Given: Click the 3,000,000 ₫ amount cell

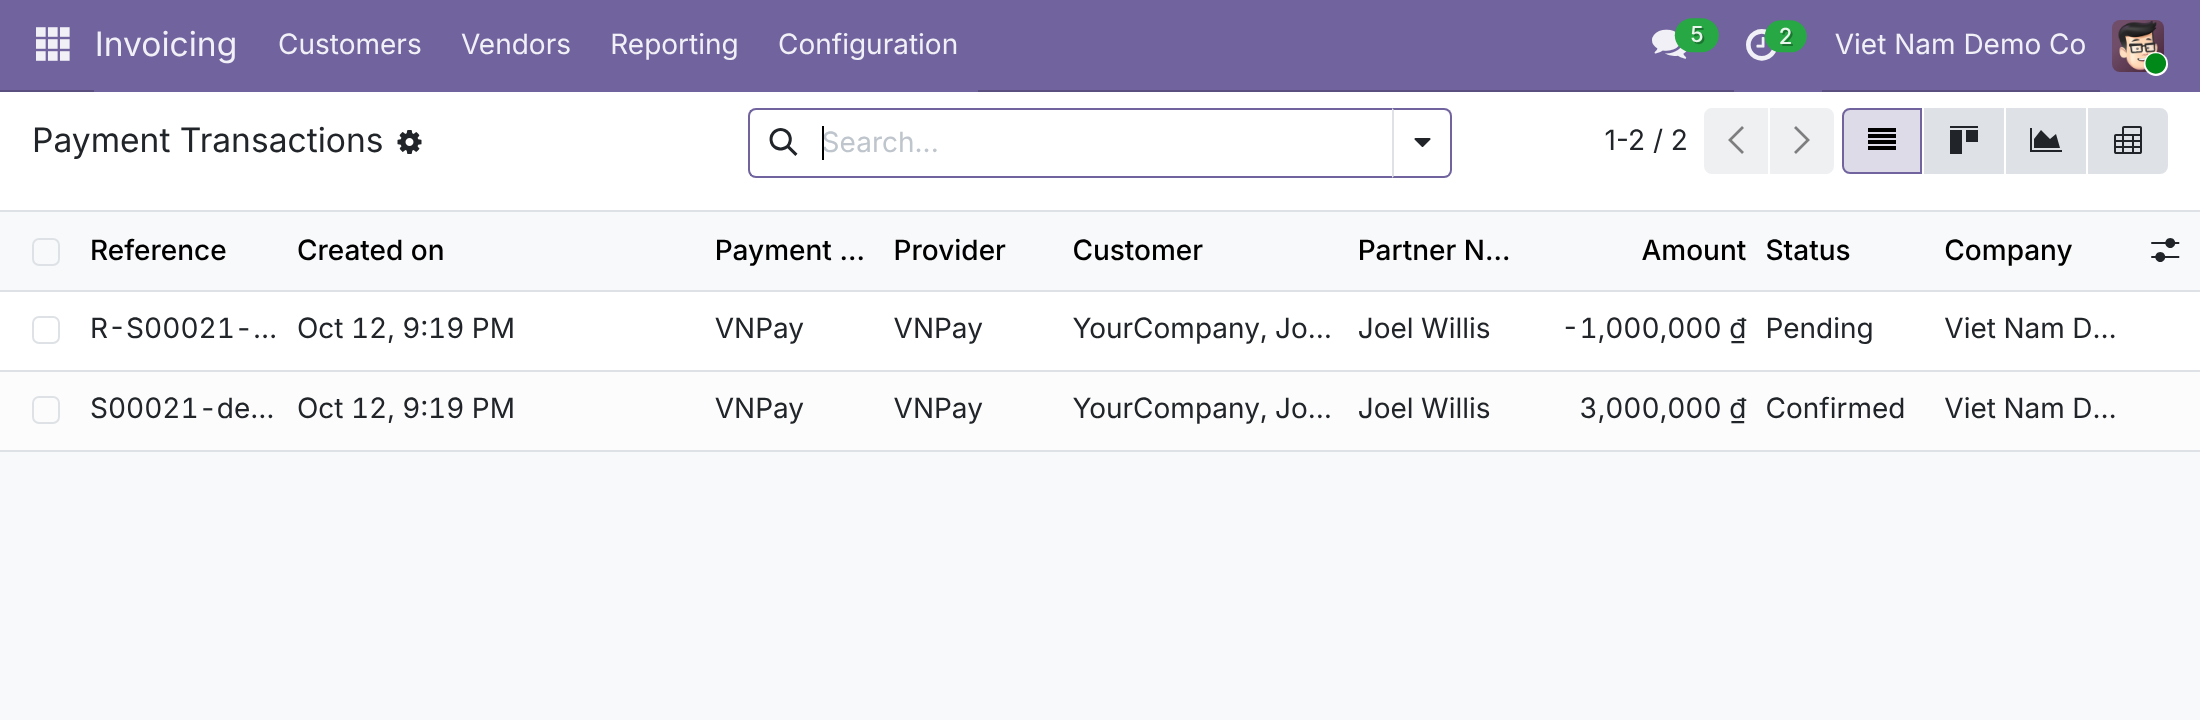Looking at the screenshot, I should [1663, 408].
